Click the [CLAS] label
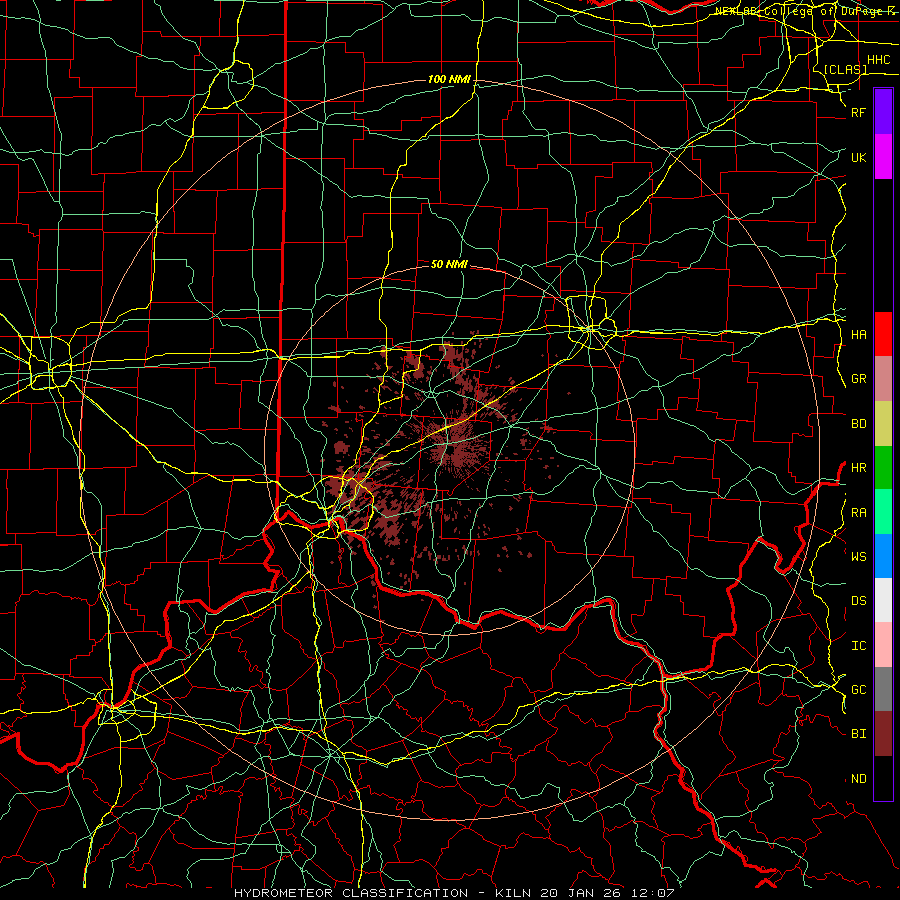 tap(845, 69)
